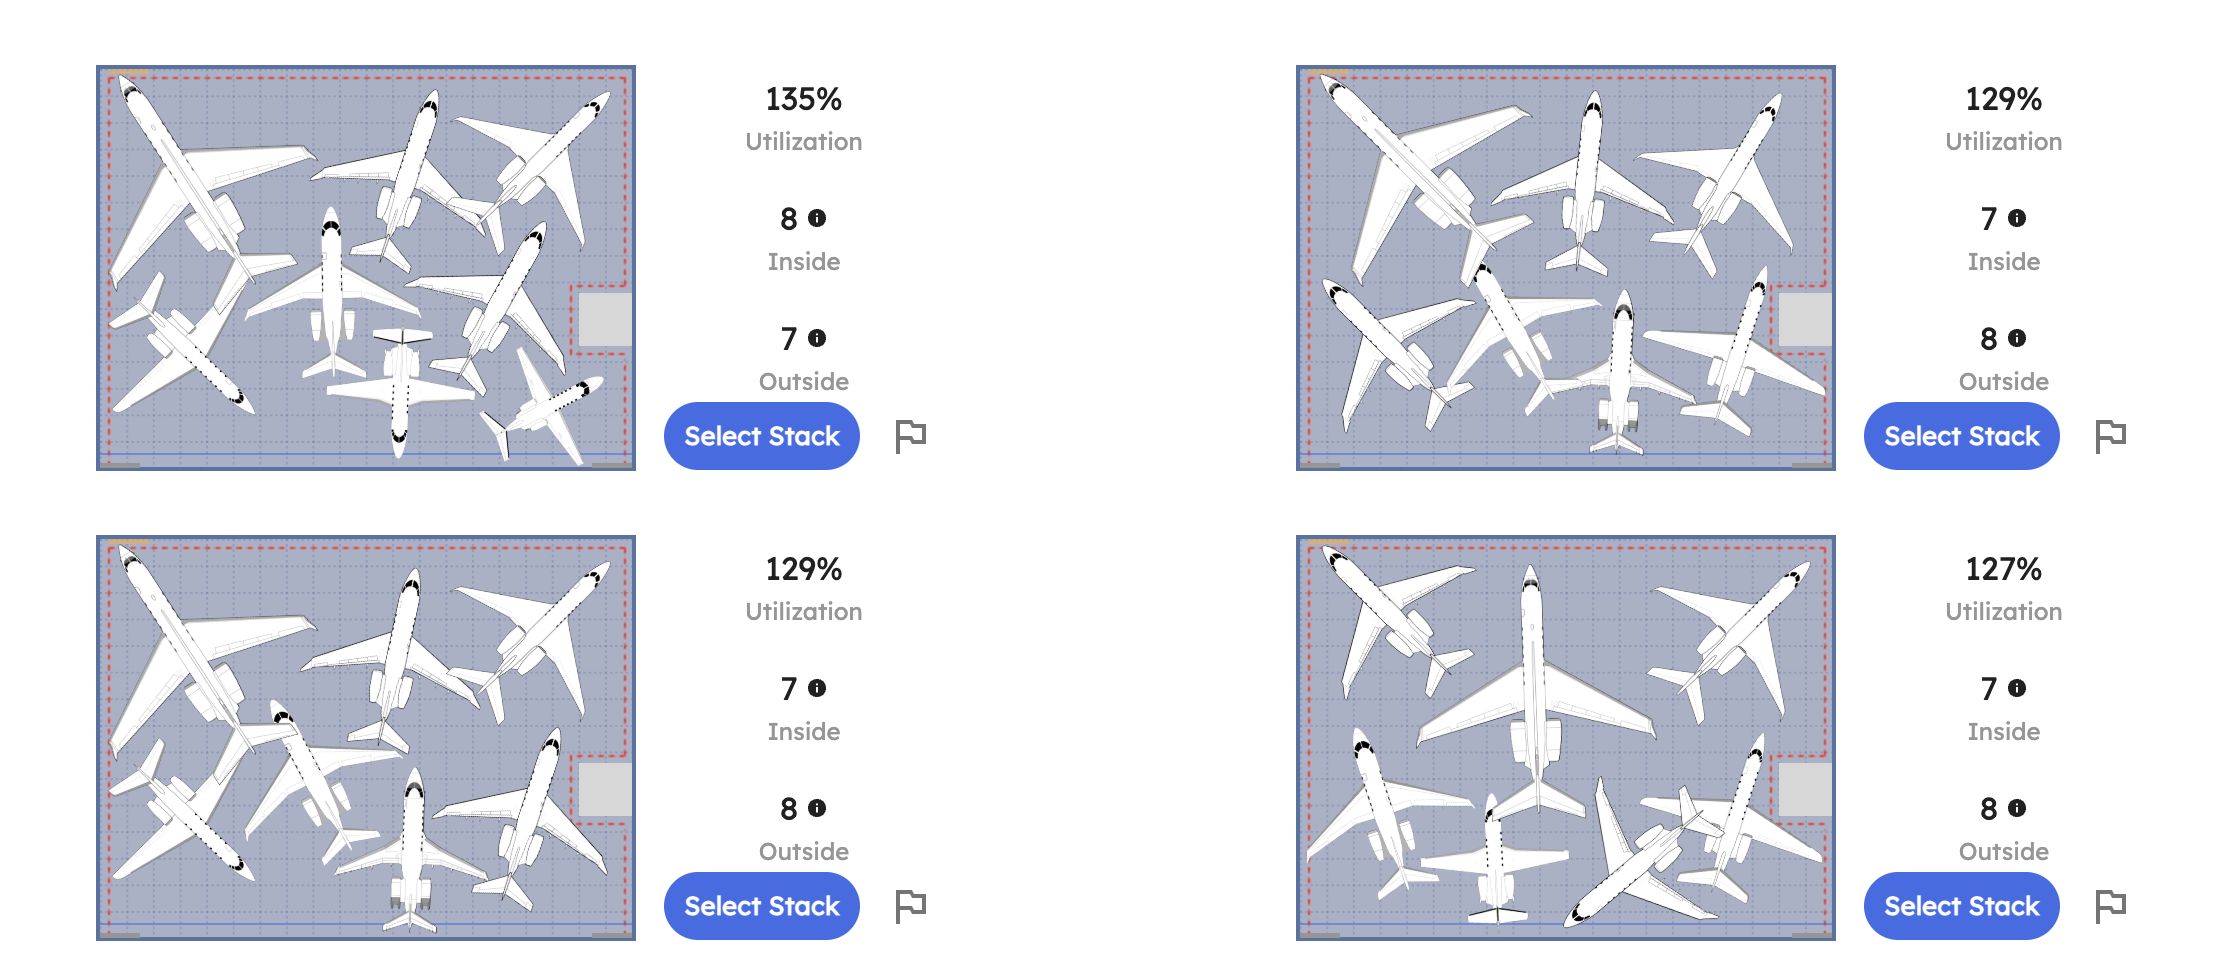Open the info icon next to 7 Inside on the 127% stack
Image resolution: width=2230 pixels, height=970 pixels.
pyautogui.click(x=2018, y=689)
